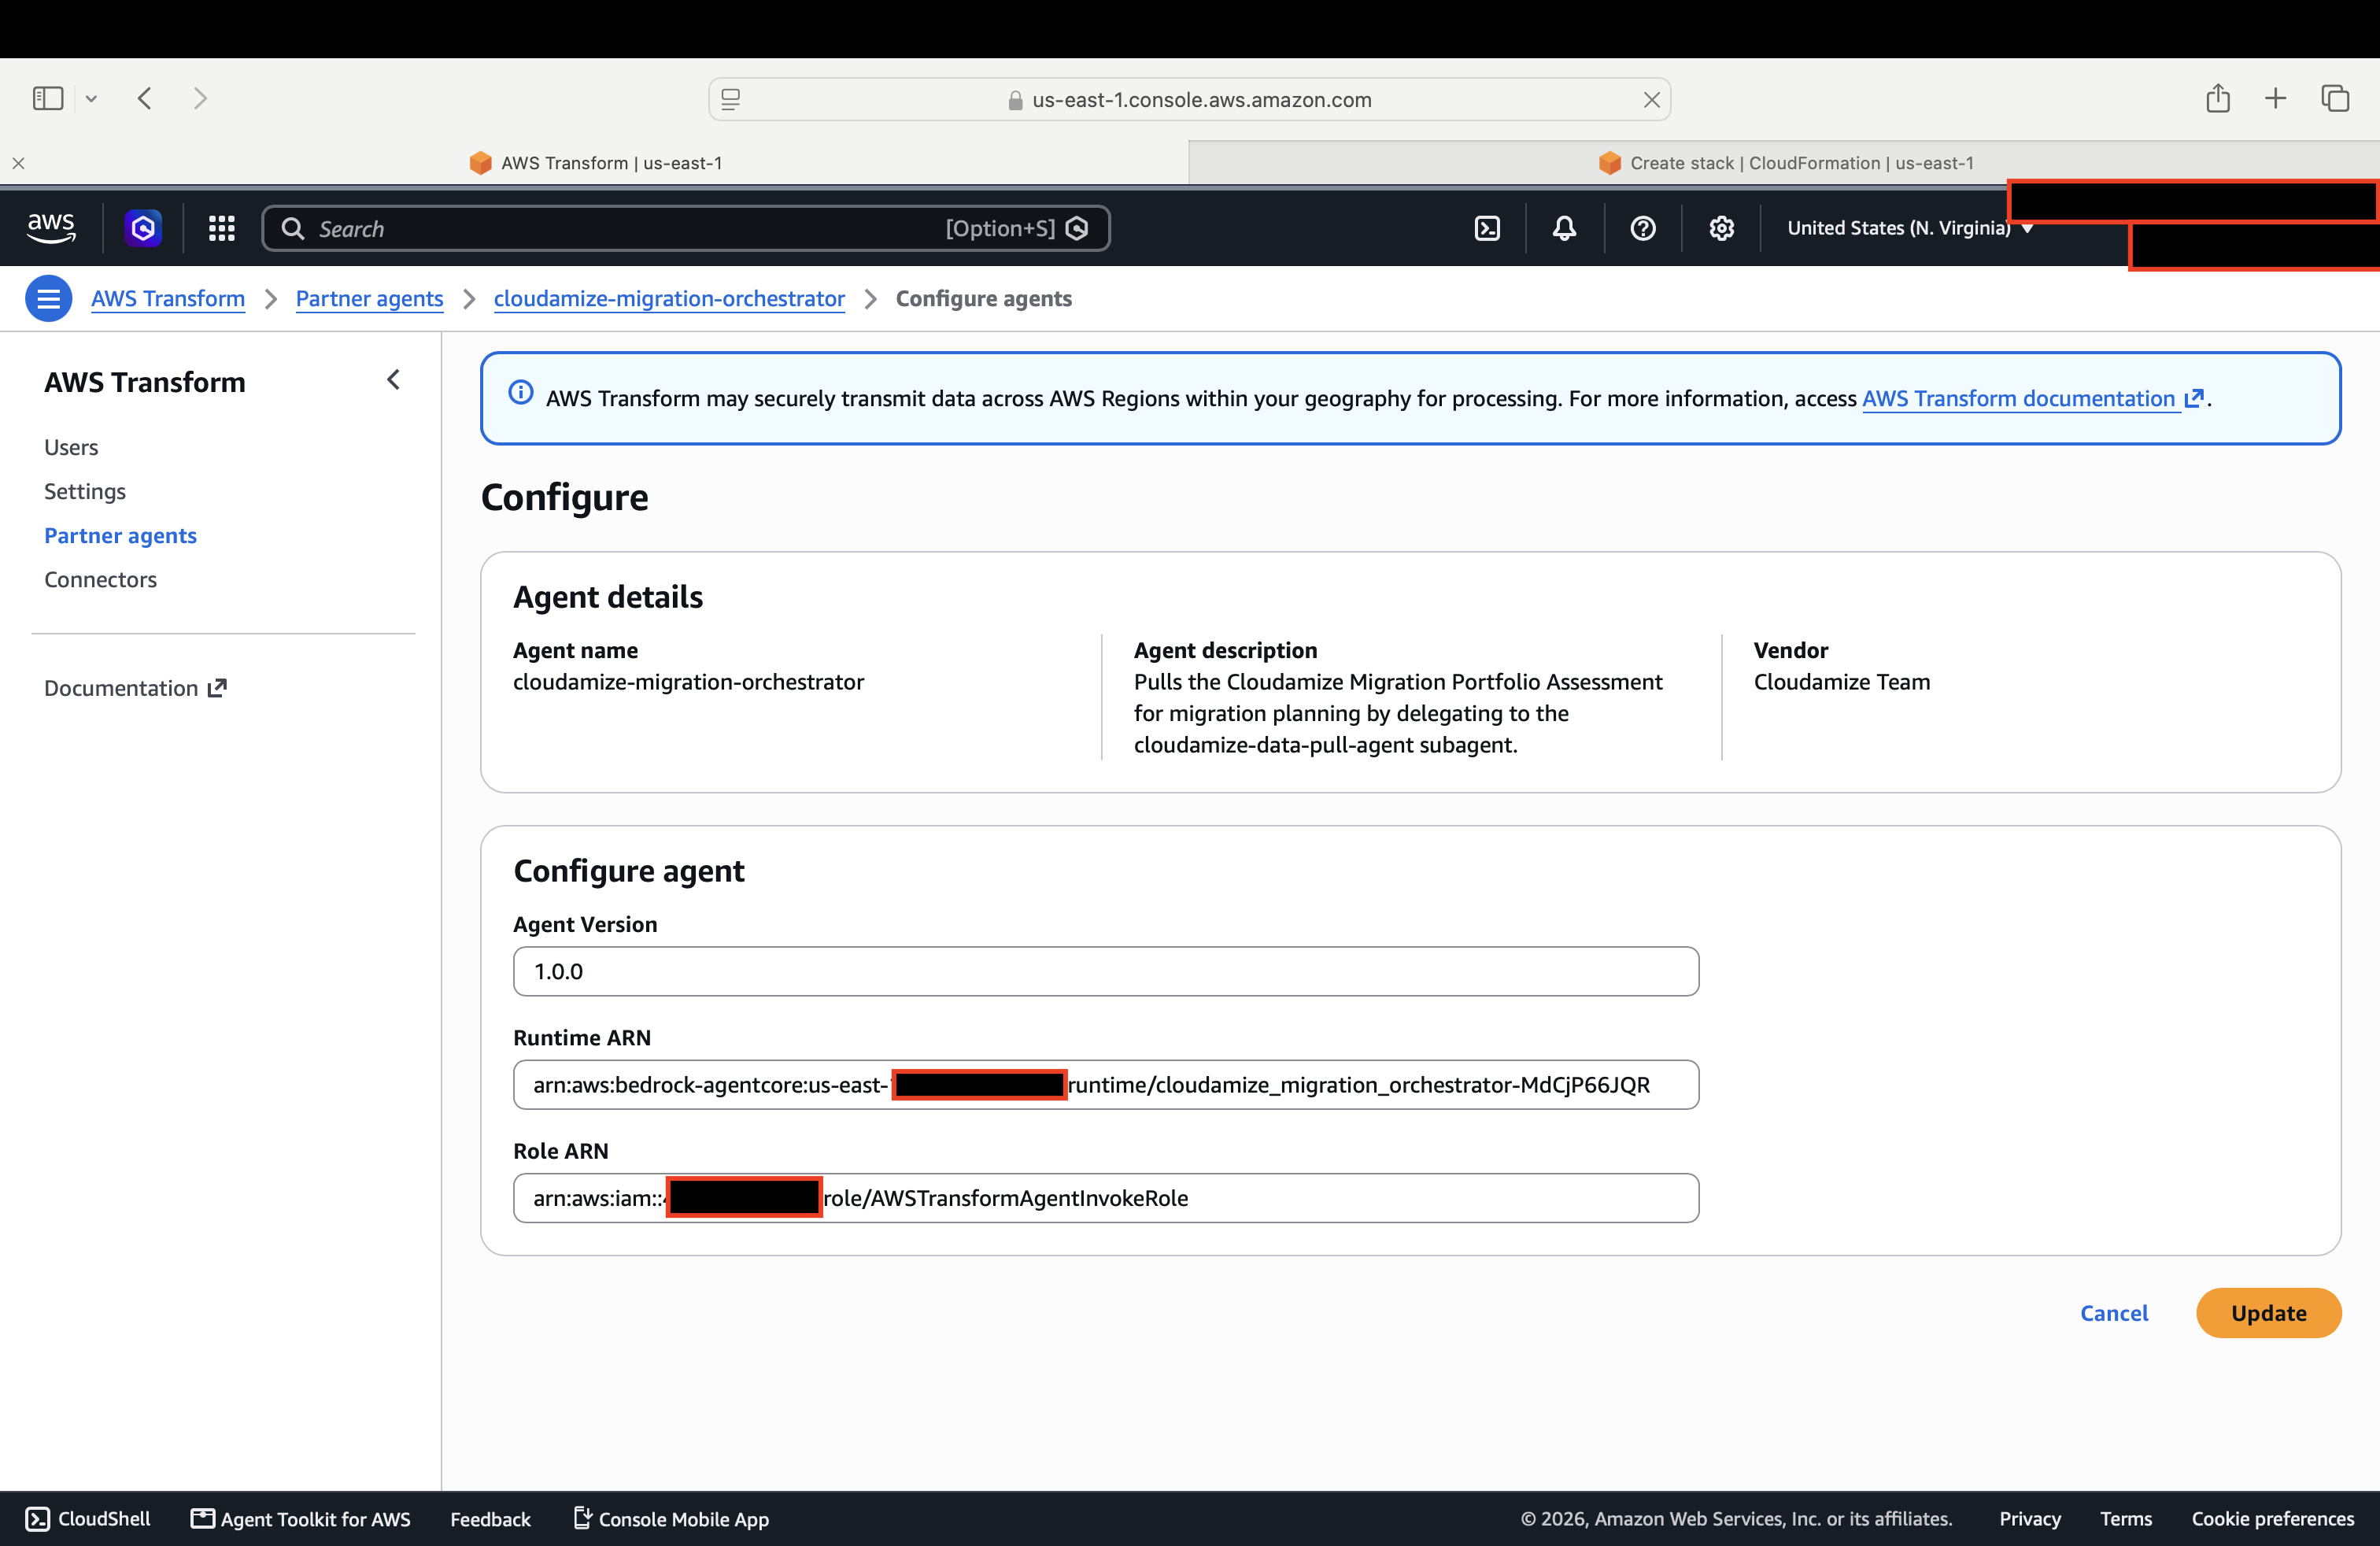Click Feedback in the footer
The height and width of the screenshot is (1546, 2380).
click(490, 1519)
